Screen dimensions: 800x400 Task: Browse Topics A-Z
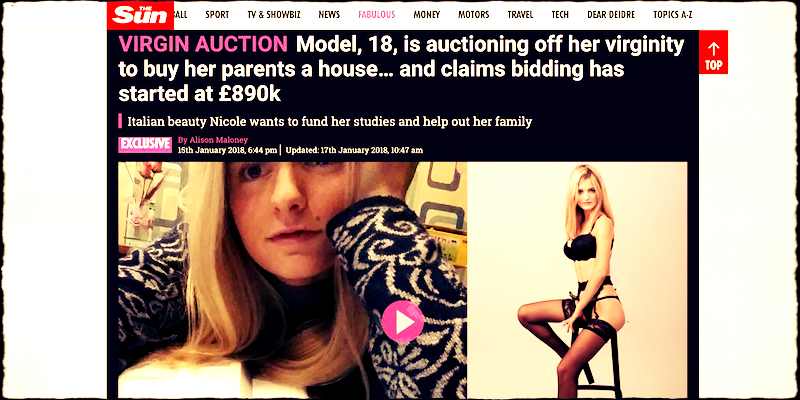click(673, 15)
